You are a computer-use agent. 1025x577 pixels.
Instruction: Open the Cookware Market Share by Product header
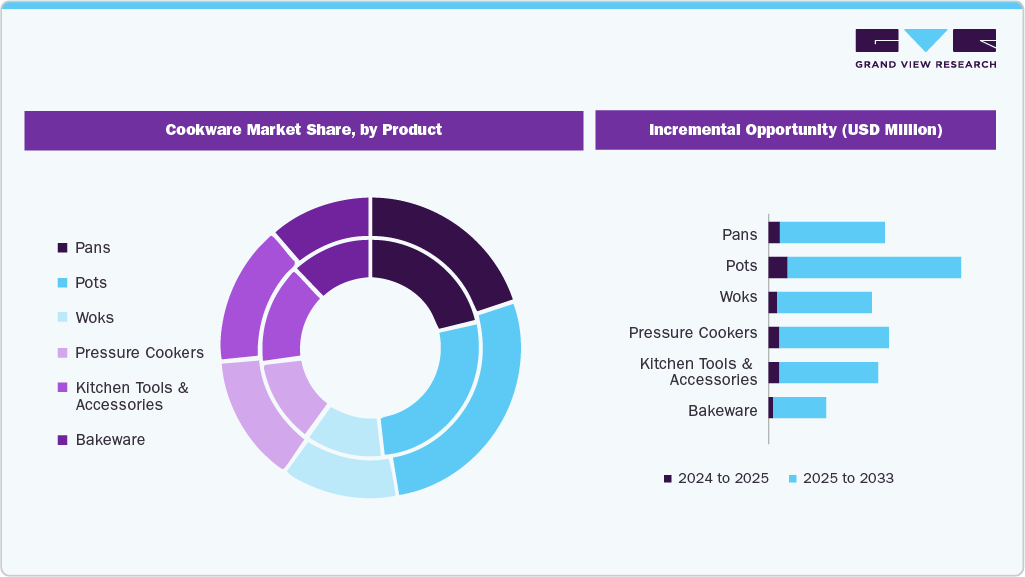(304, 130)
